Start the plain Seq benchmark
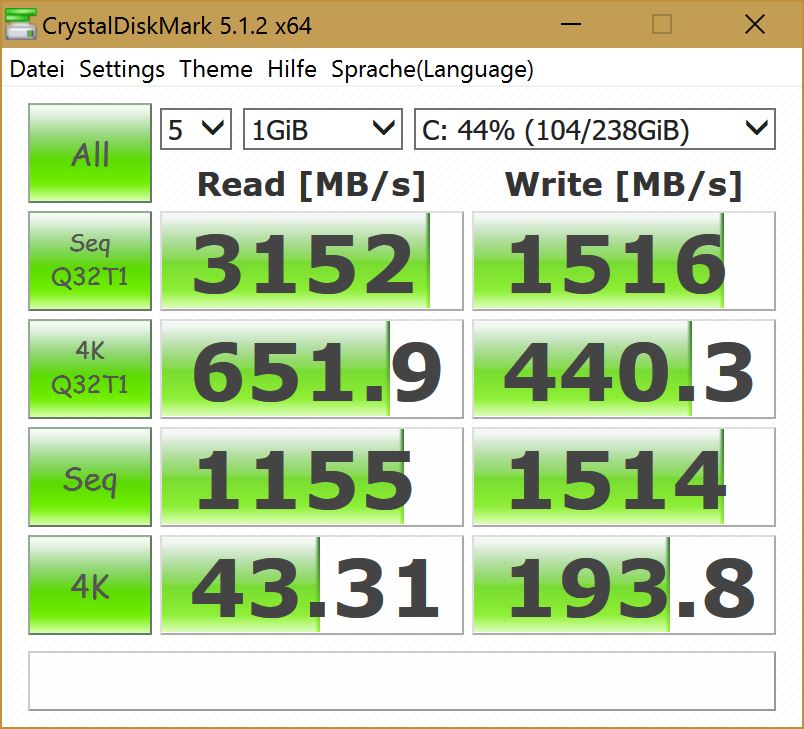 (90, 477)
